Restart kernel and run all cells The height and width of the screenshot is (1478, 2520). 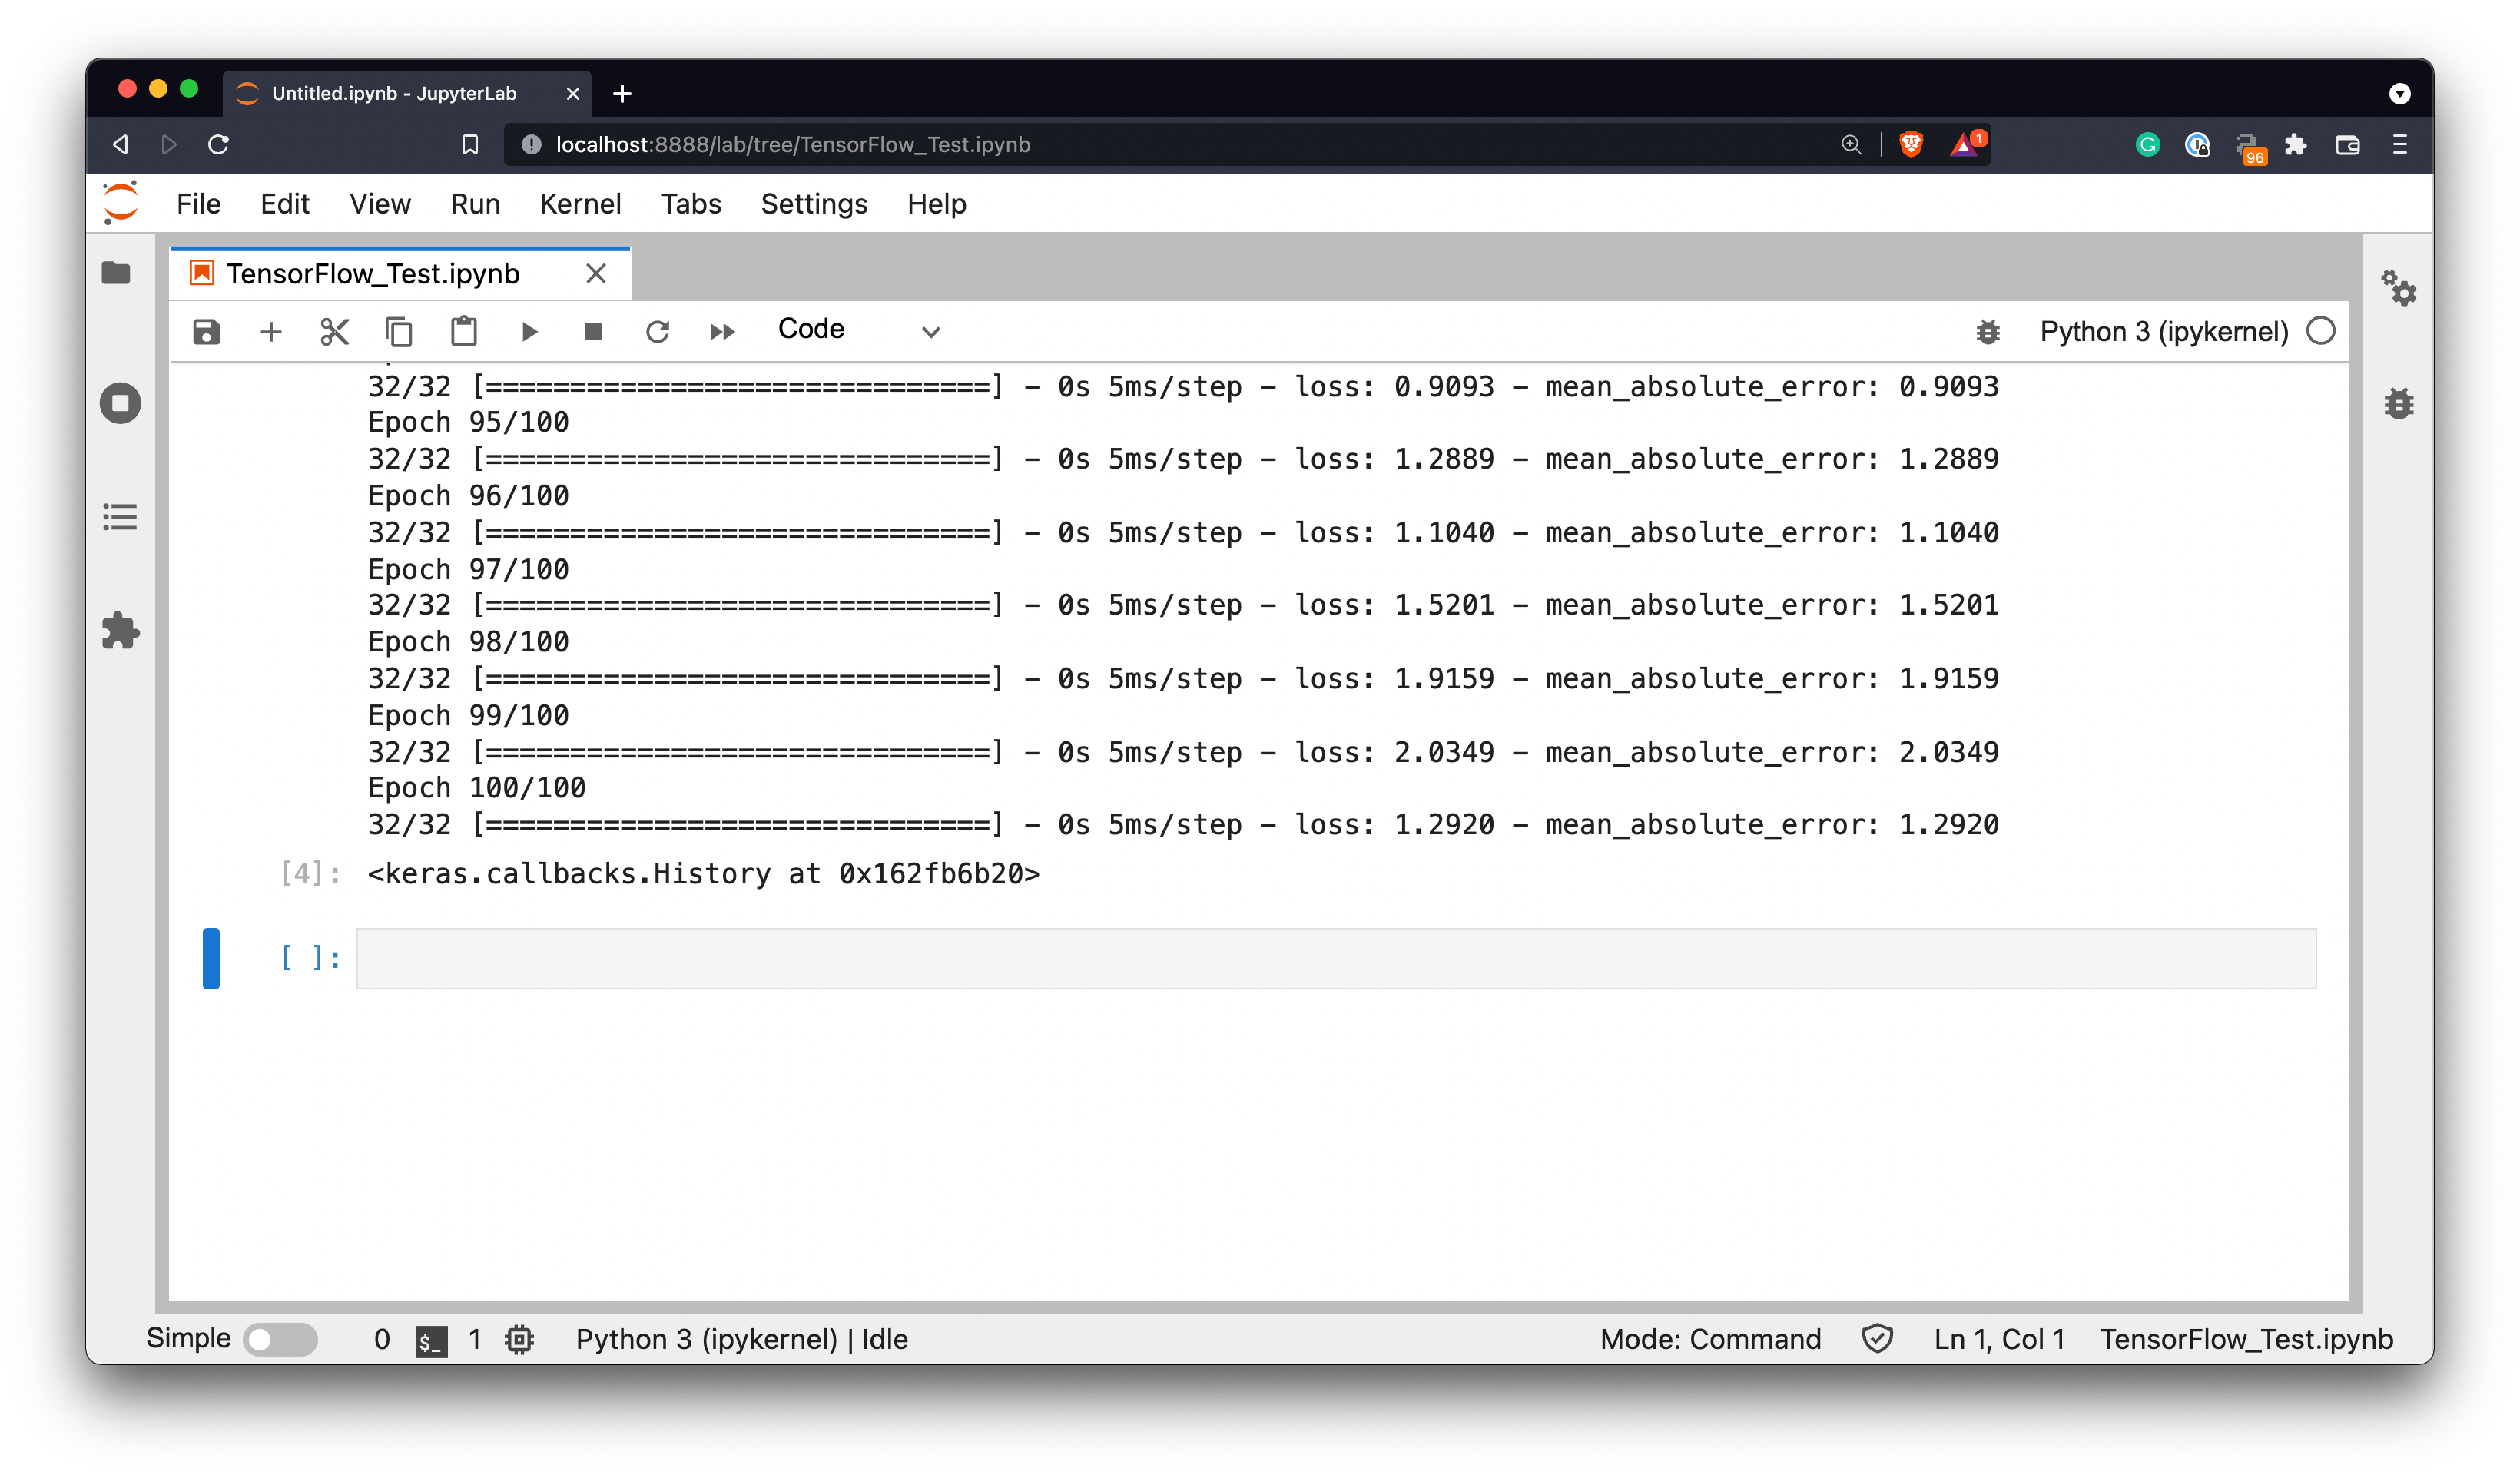click(x=721, y=331)
